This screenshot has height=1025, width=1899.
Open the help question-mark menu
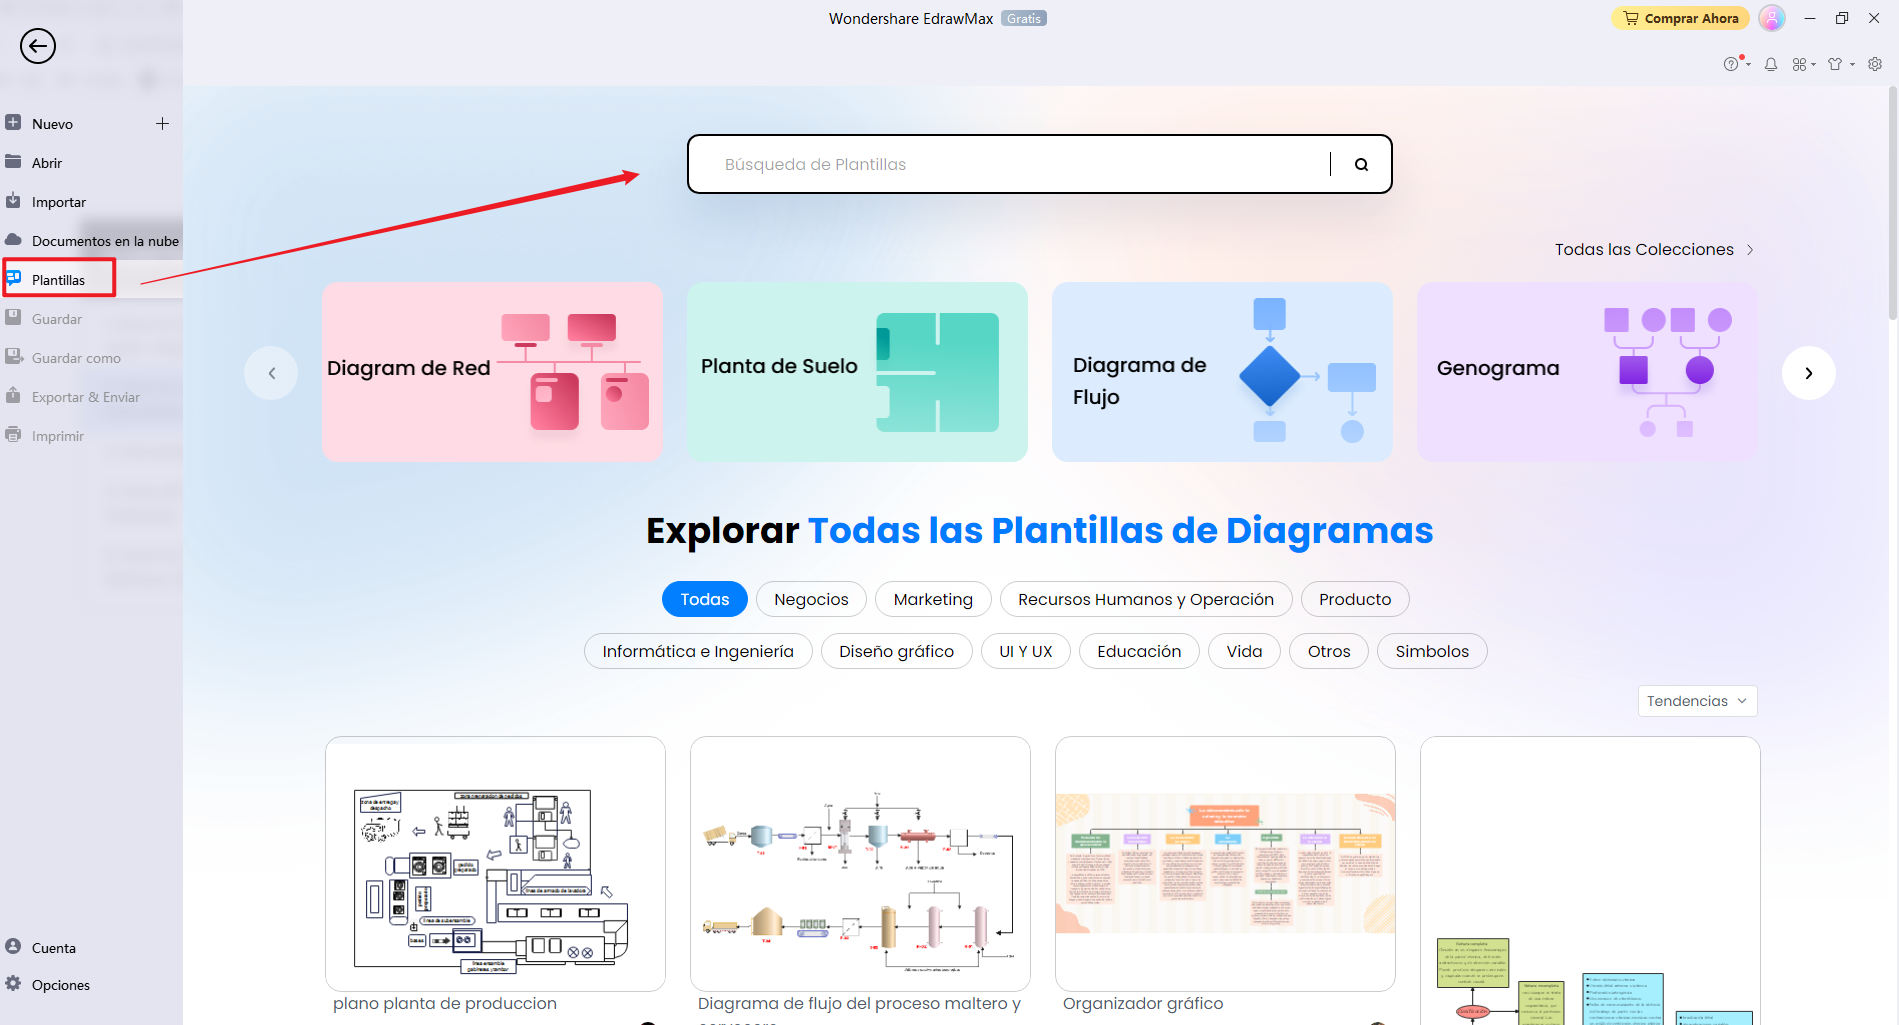1733,64
